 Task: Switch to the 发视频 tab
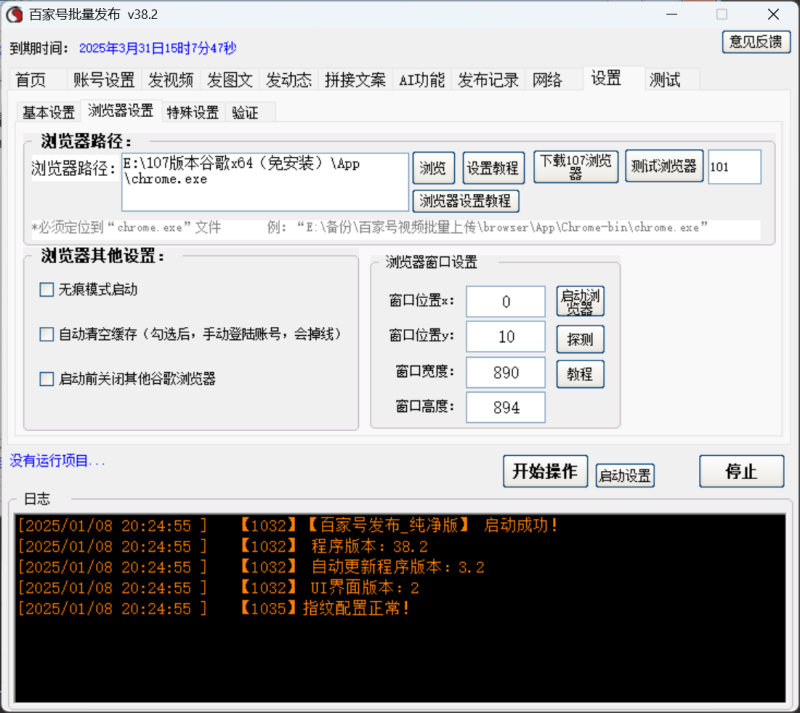tap(170, 81)
